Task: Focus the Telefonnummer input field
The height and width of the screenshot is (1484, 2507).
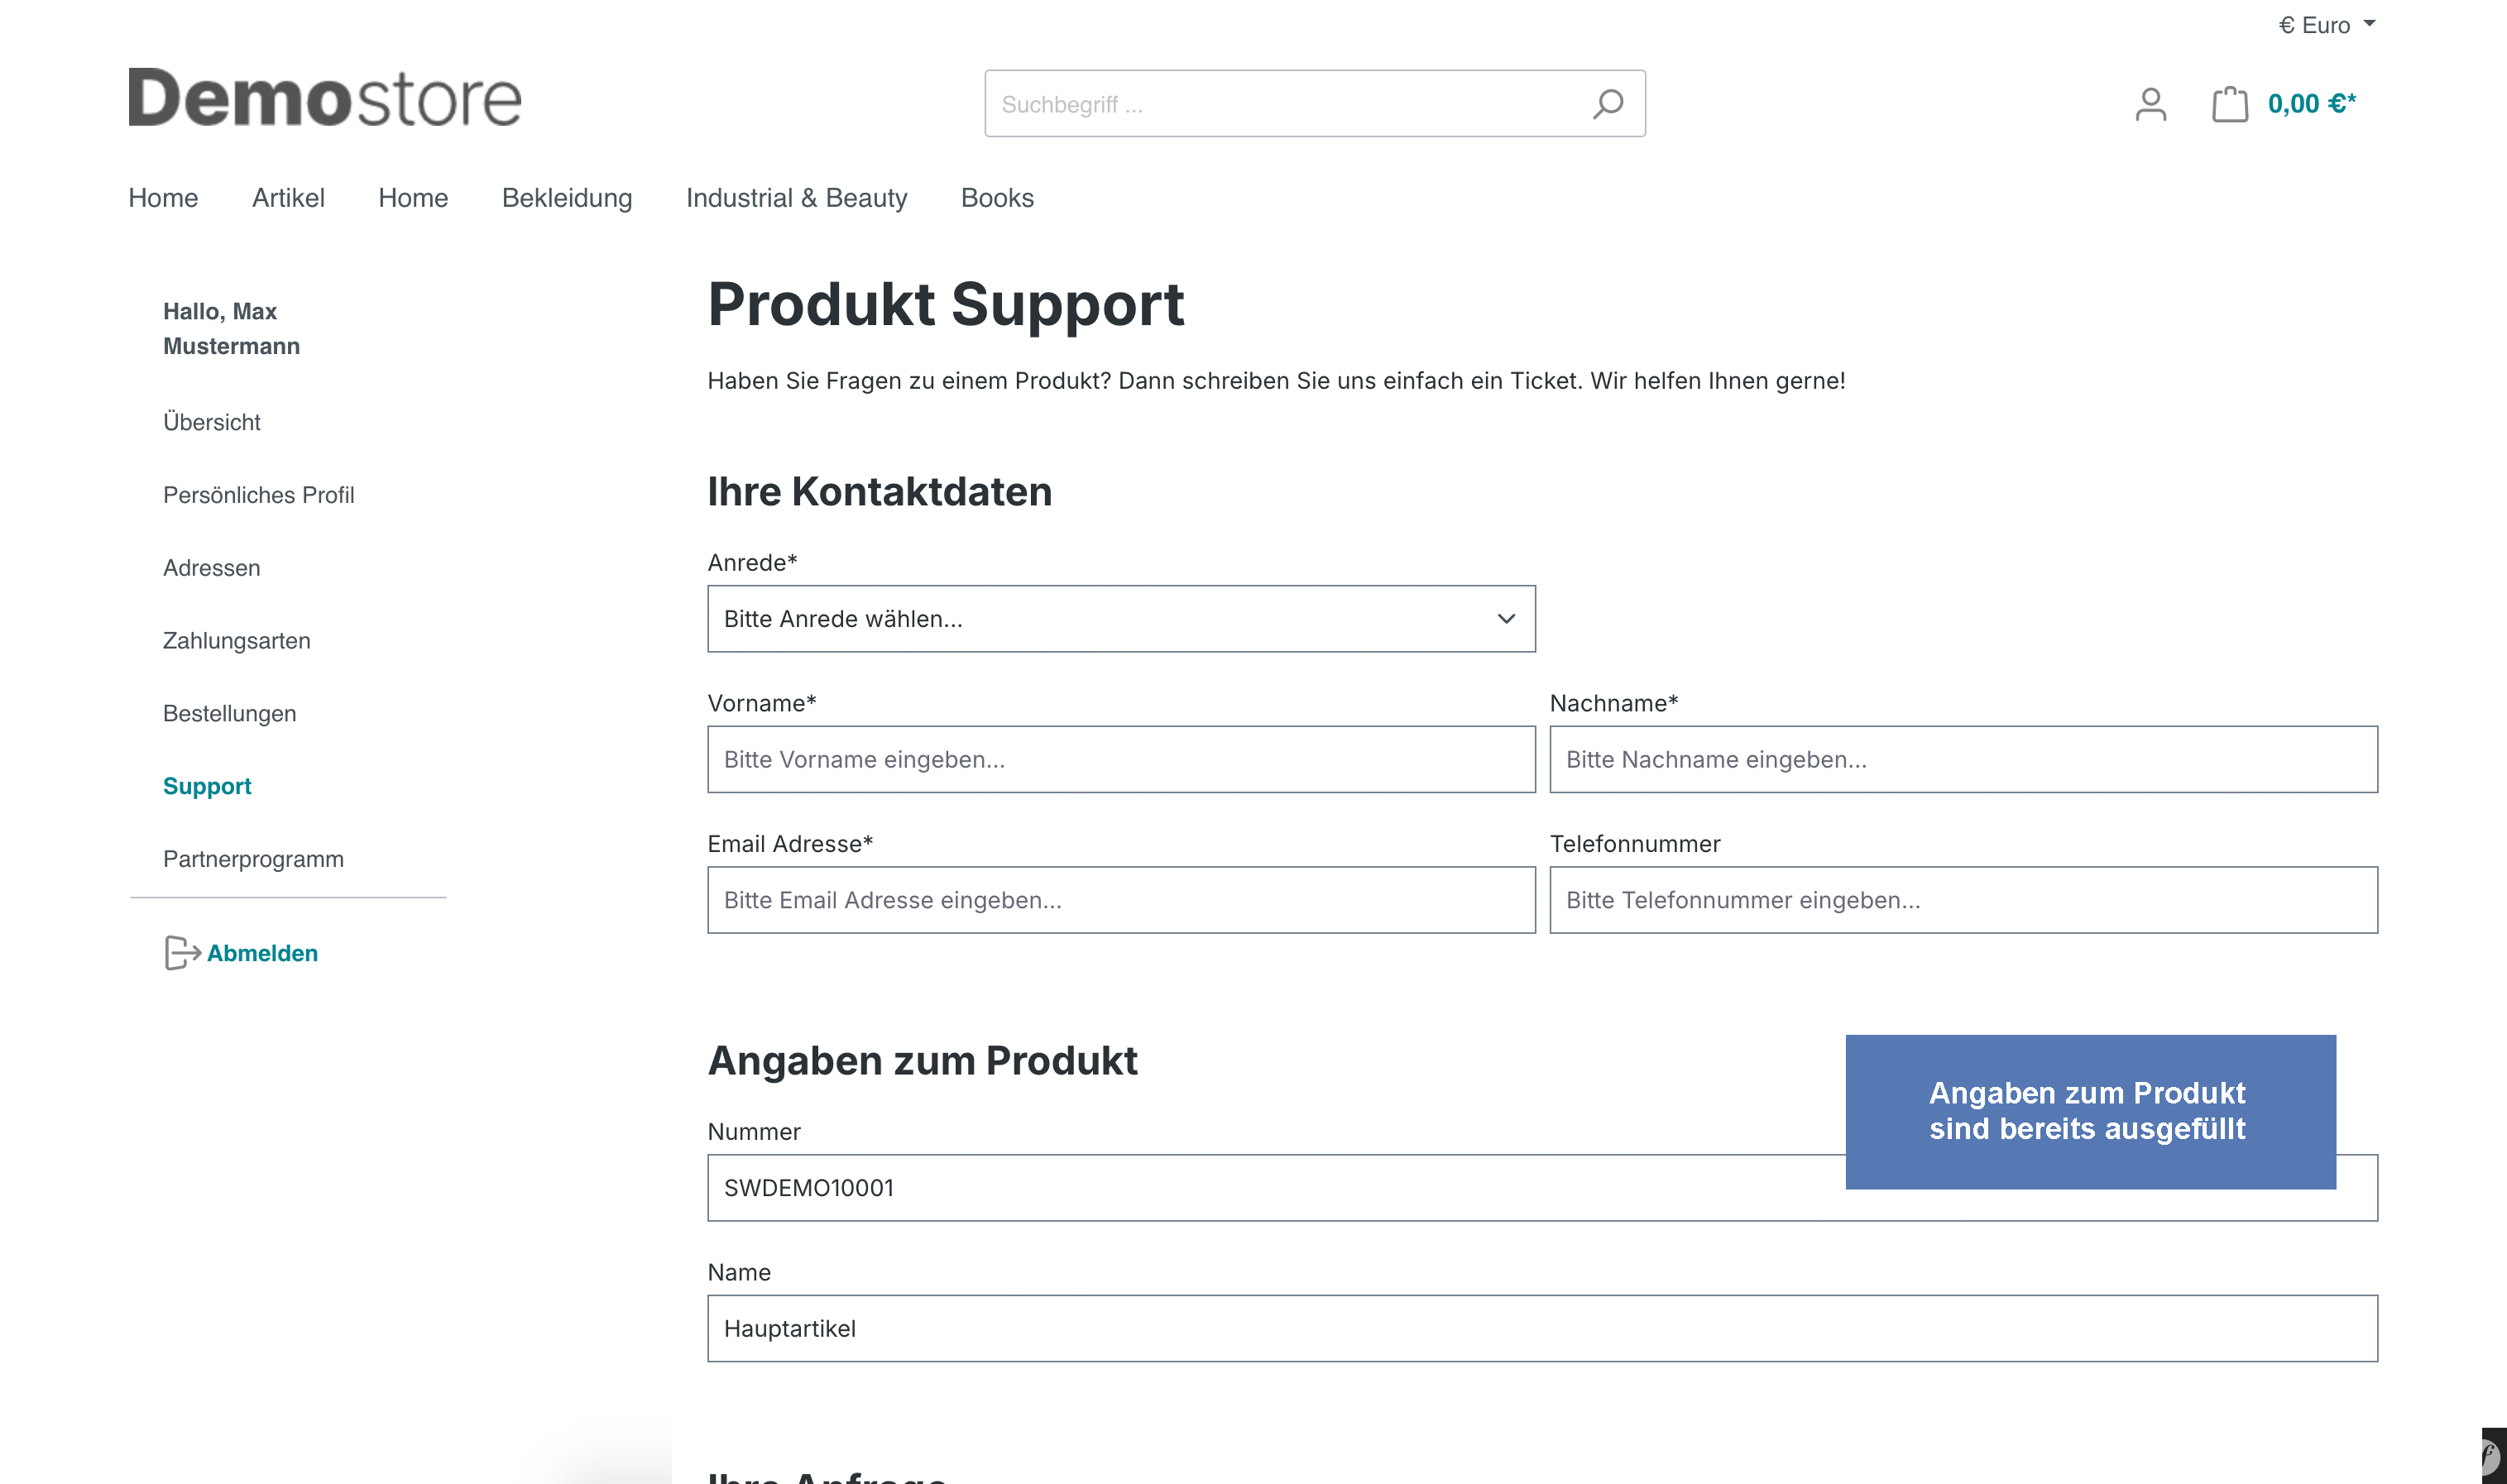Action: pos(1963,900)
